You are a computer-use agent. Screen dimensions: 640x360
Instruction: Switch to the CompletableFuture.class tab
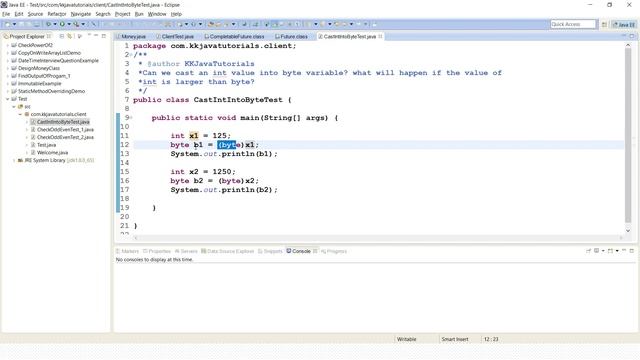(x=234, y=36)
